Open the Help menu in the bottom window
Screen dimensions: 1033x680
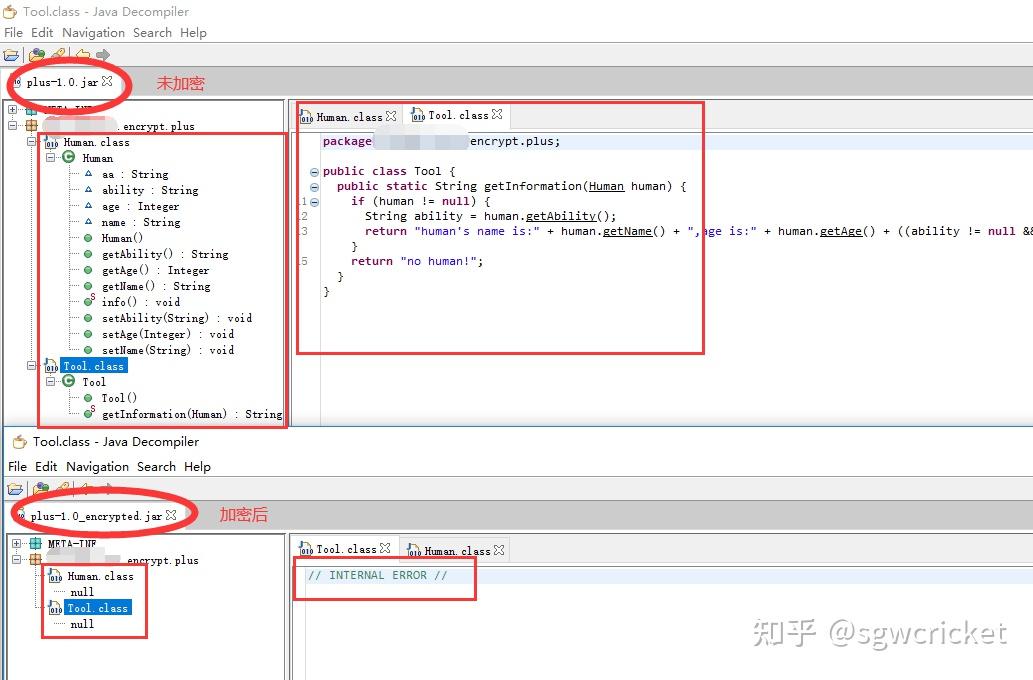point(197,466)
